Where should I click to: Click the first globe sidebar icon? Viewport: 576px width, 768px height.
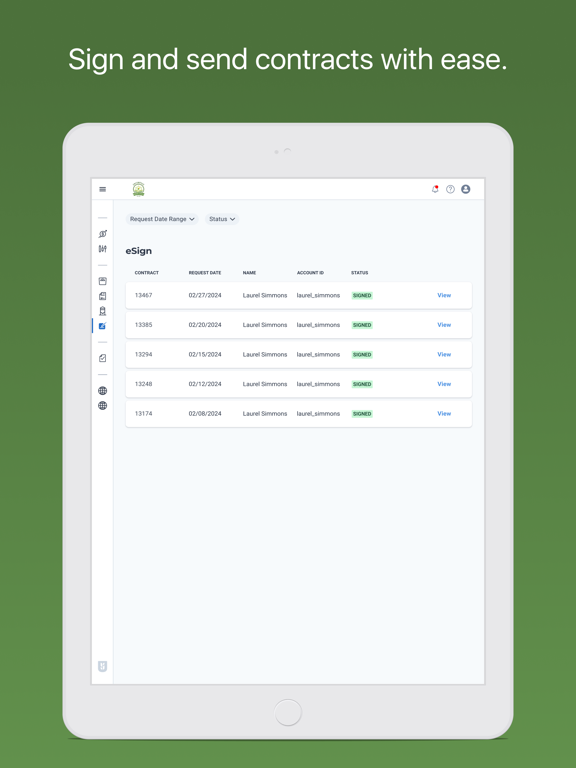click(102, 391)
